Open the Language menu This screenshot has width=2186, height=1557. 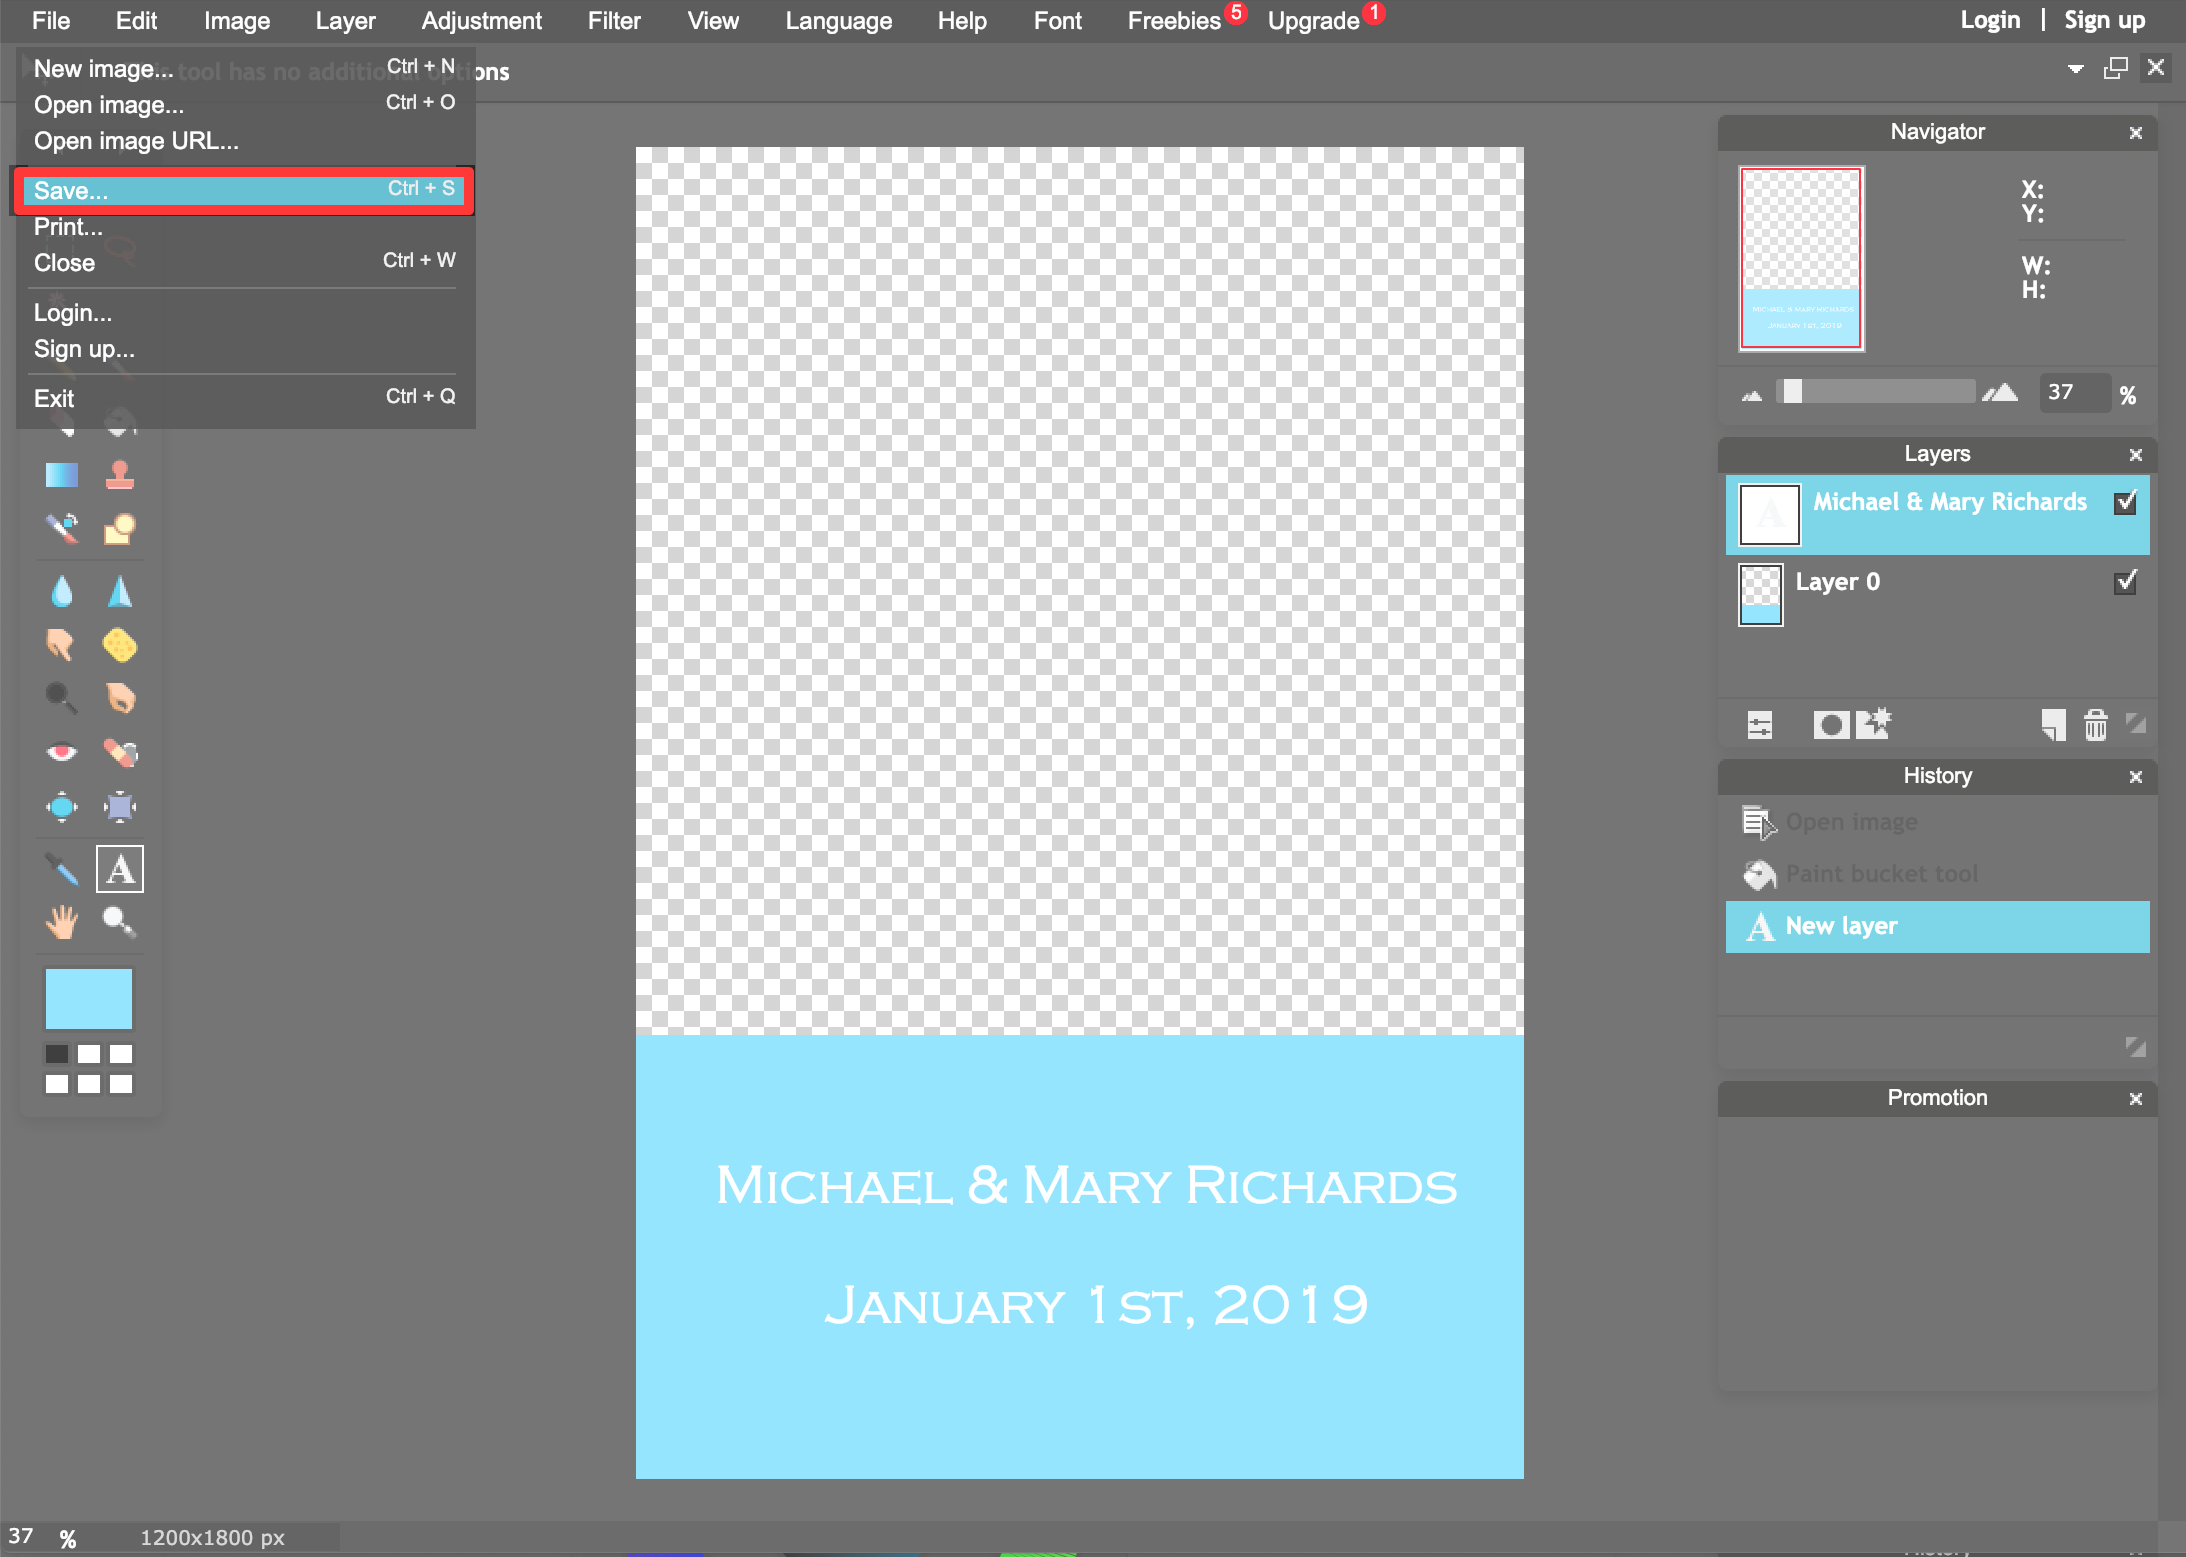click(x=838, y=21)
